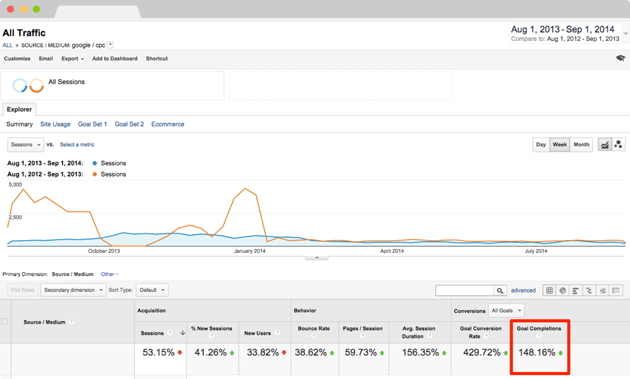630x379 pixels.
Task: Click inside the table search field
Action: 464,290
